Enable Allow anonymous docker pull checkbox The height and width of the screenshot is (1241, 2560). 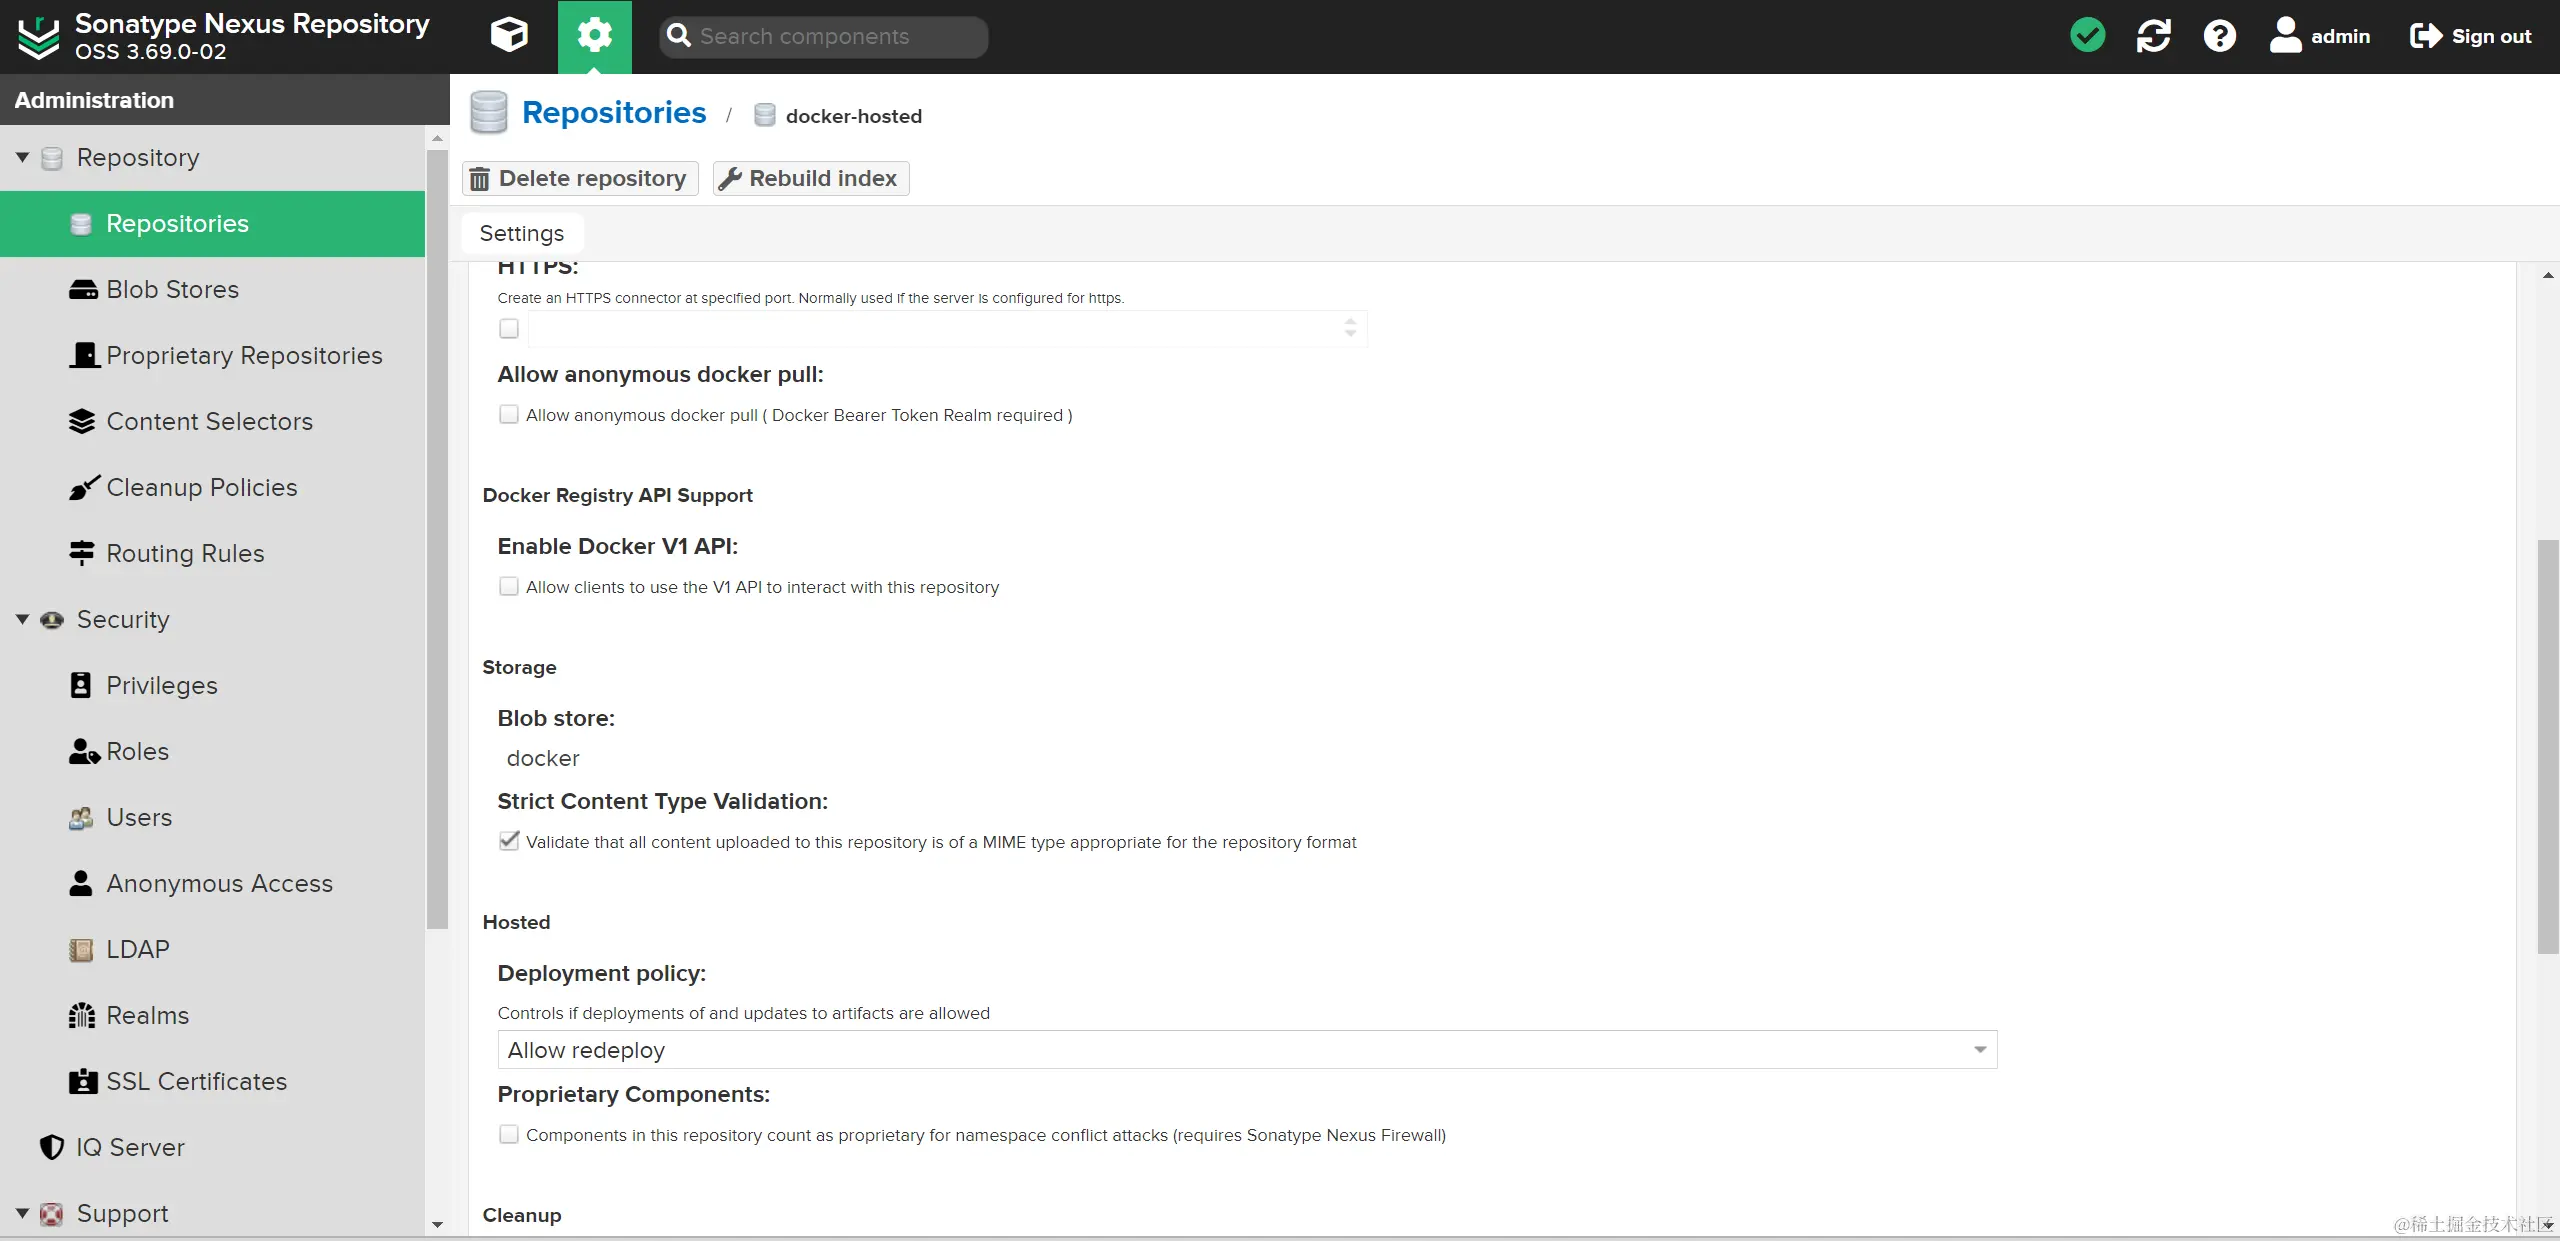click(x=509, y=414)
